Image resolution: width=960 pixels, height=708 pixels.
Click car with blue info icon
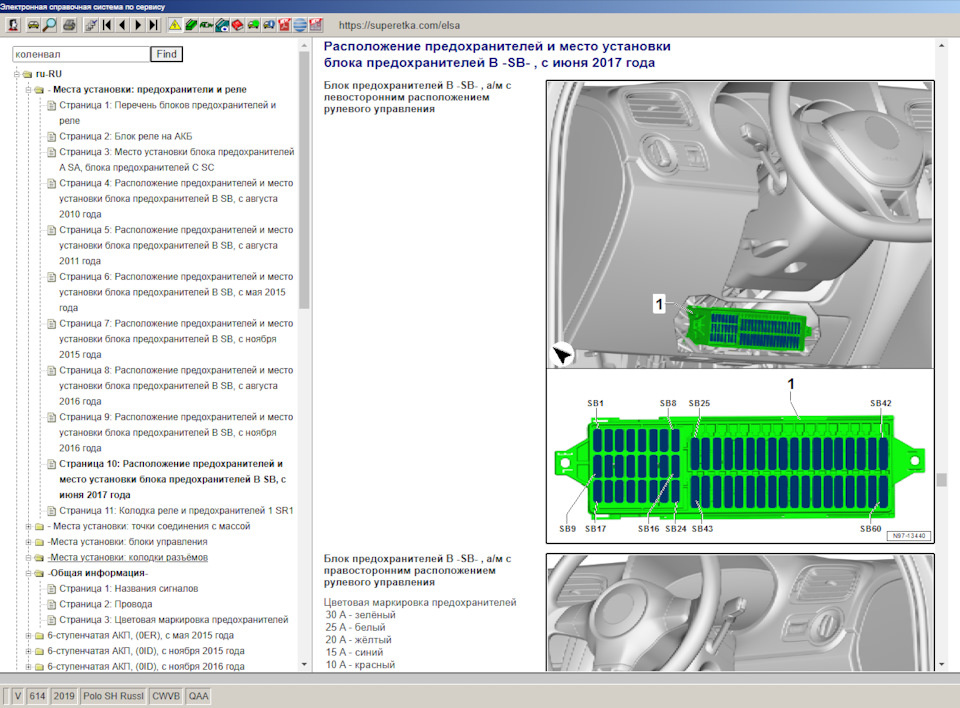[x=269, y=25]
